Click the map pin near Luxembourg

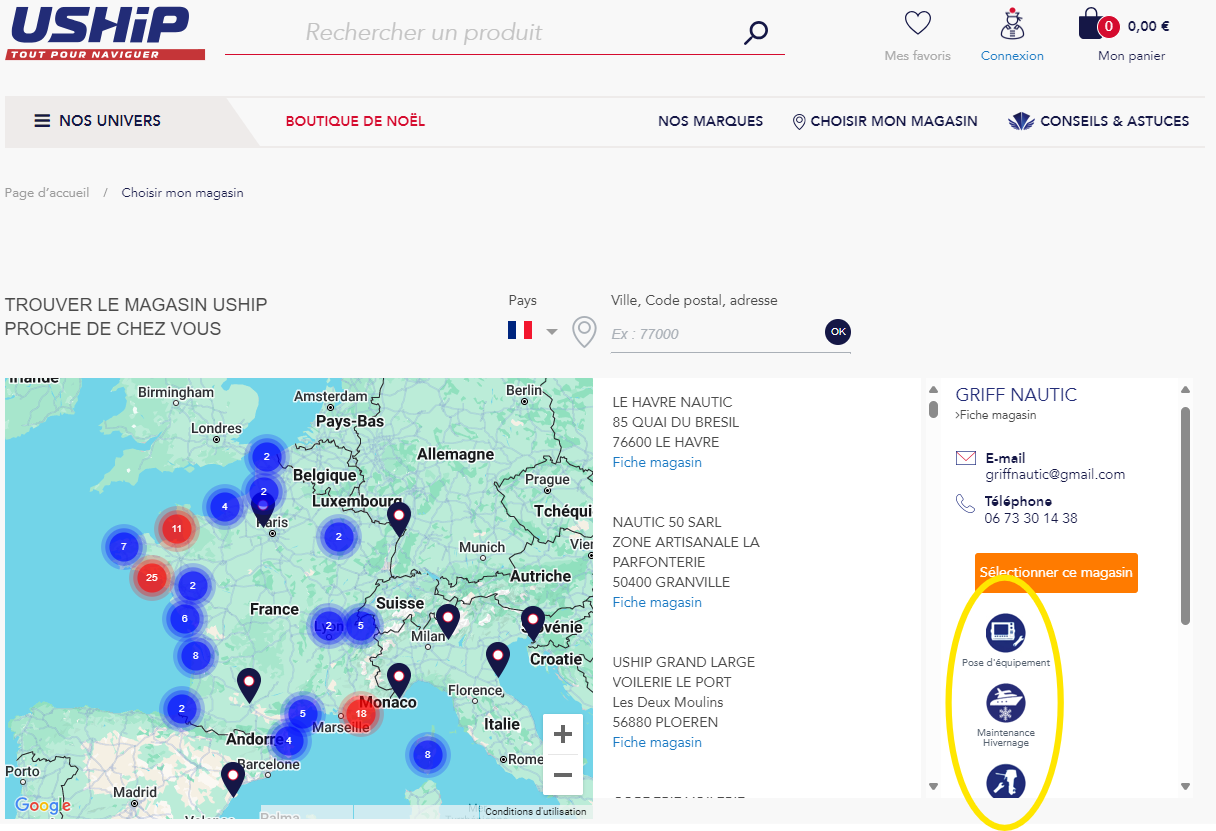(399, 519)
